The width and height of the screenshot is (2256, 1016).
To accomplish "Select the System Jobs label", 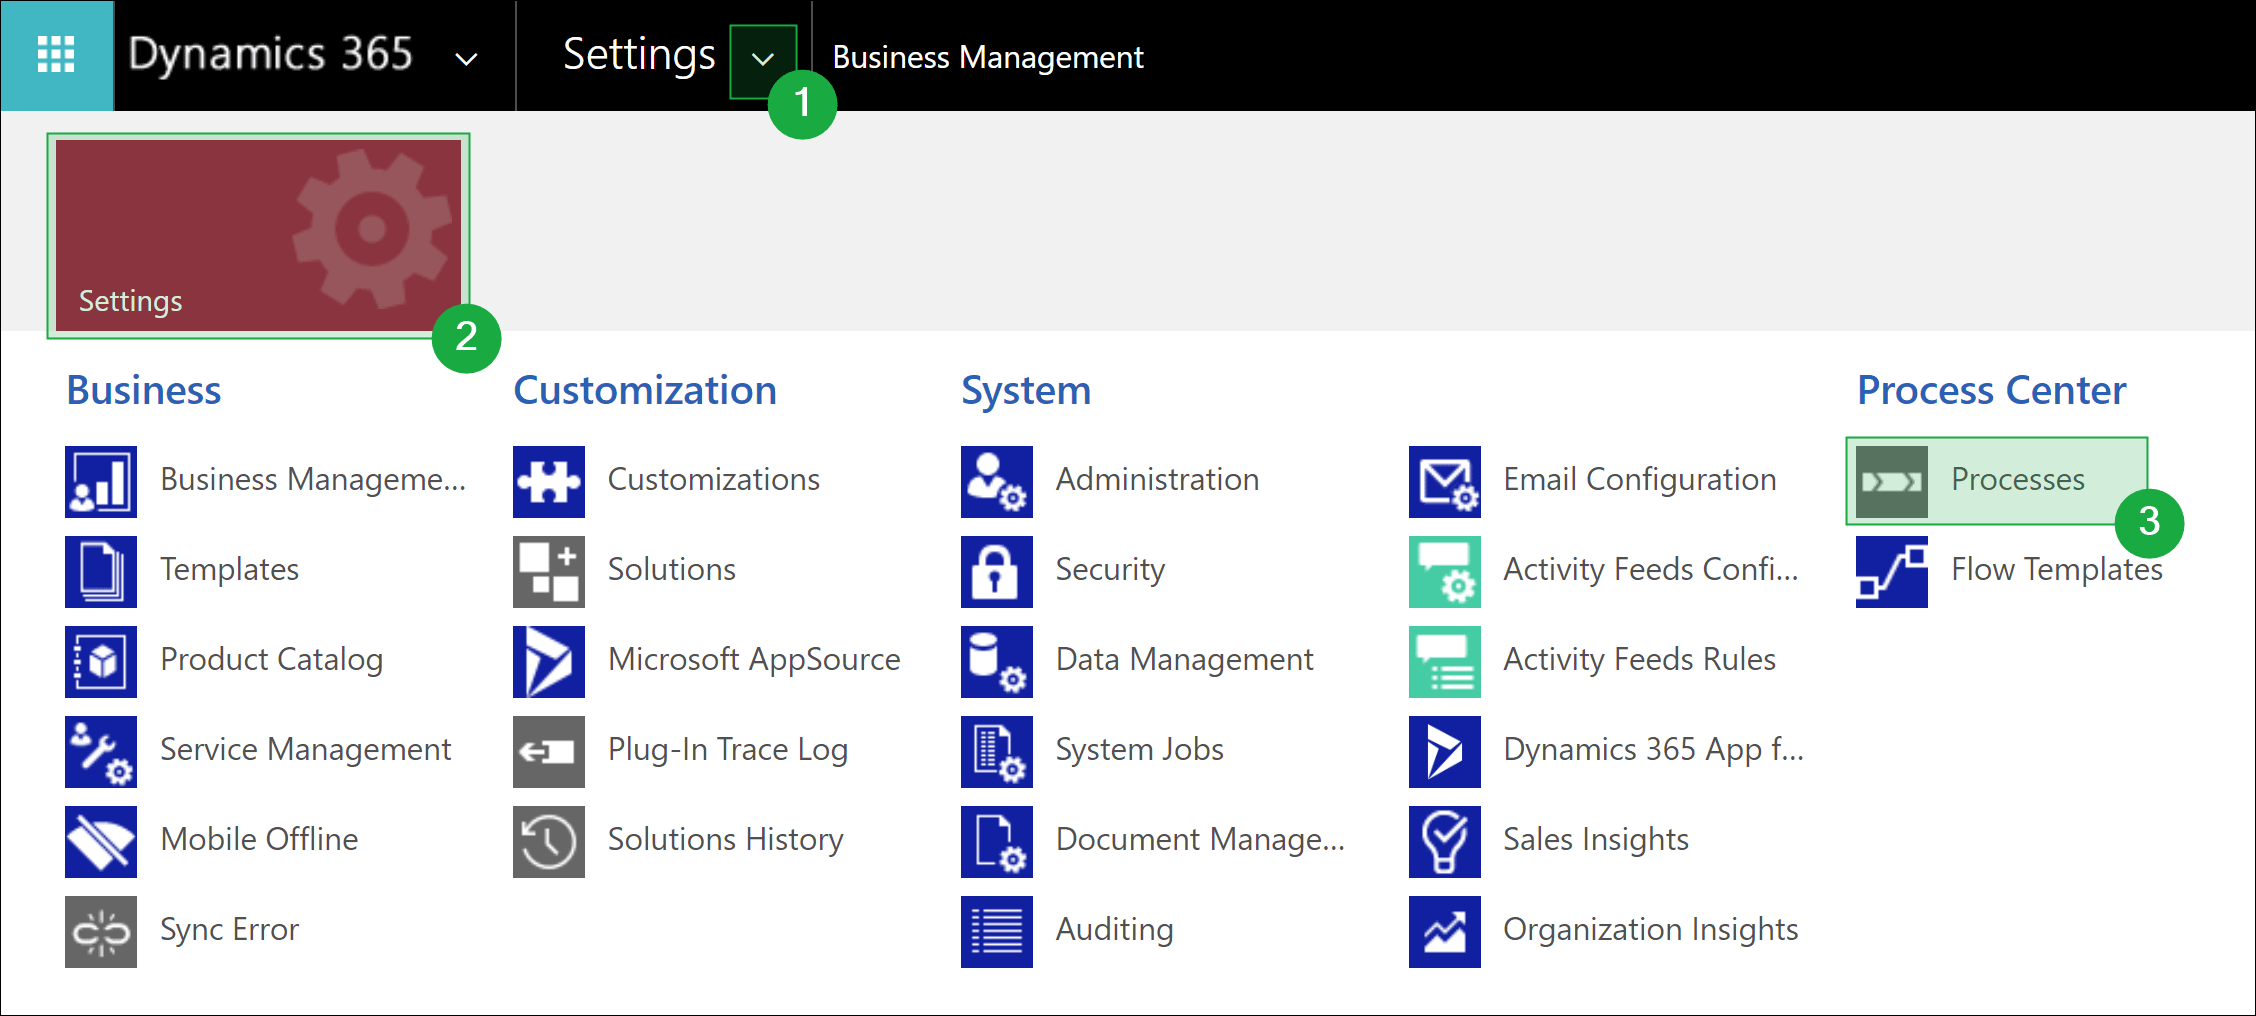I will point(1140,750).
